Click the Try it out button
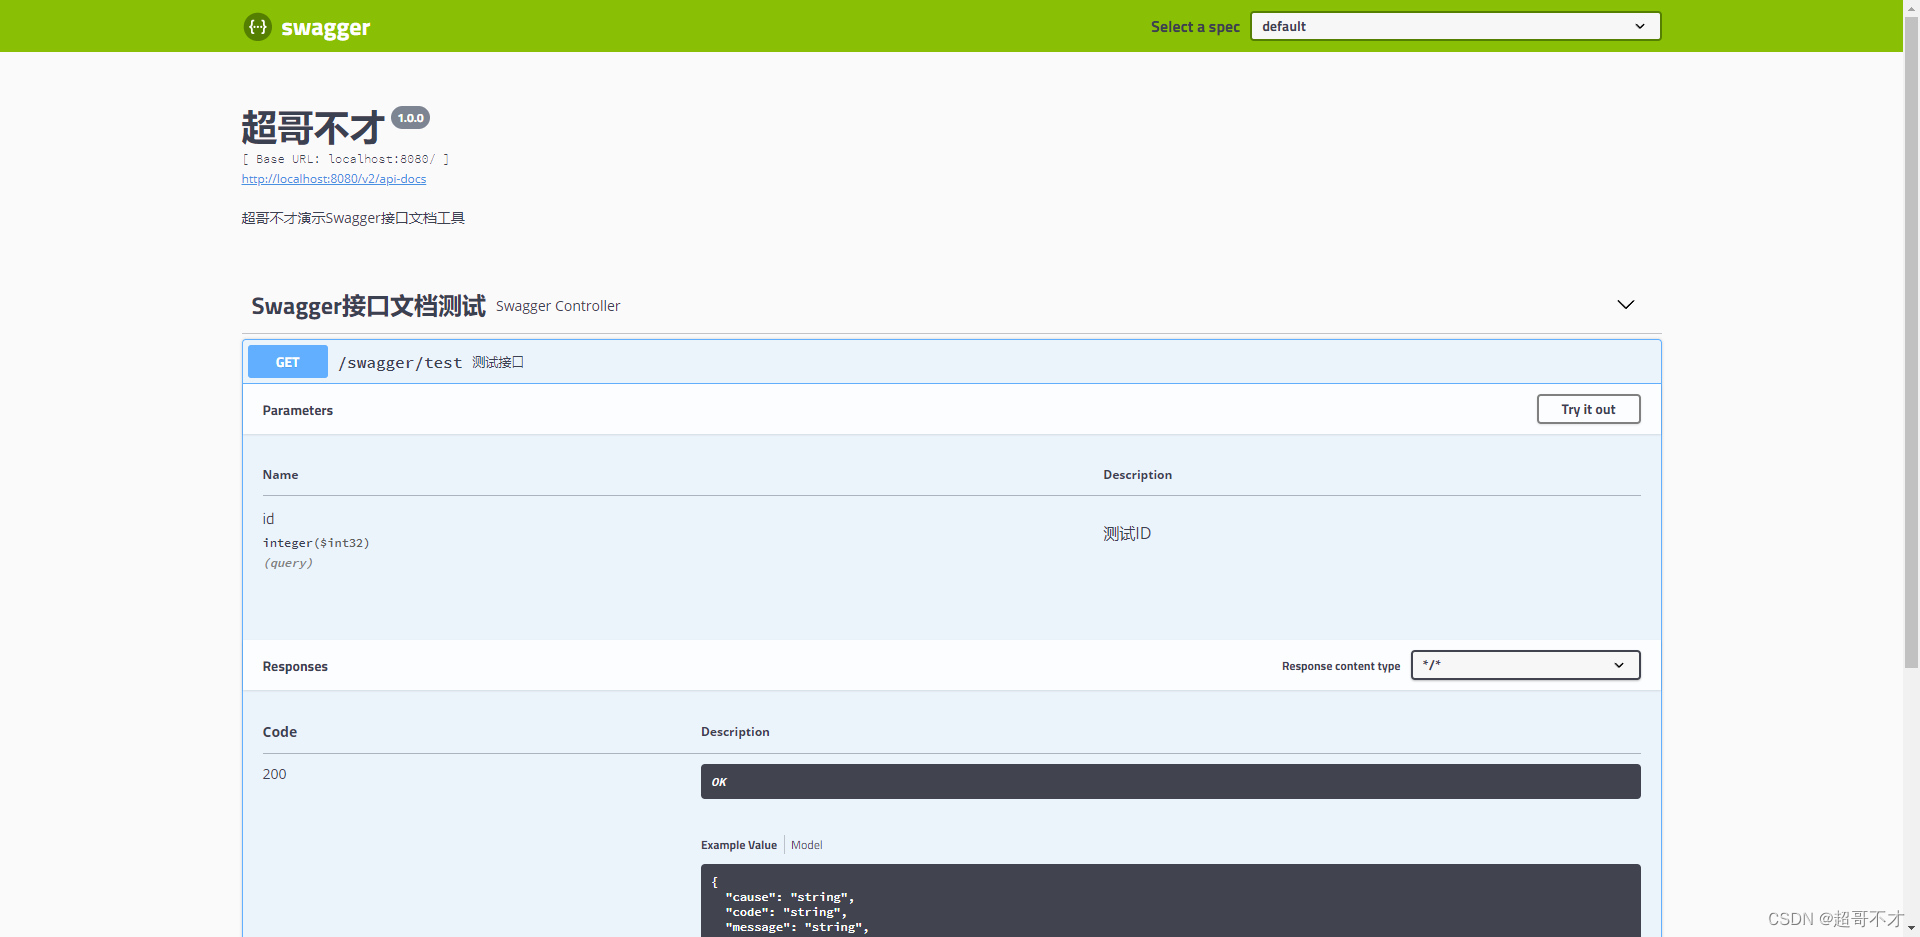The width and height of the screenshot is (1920, 937). (1588, 409)
